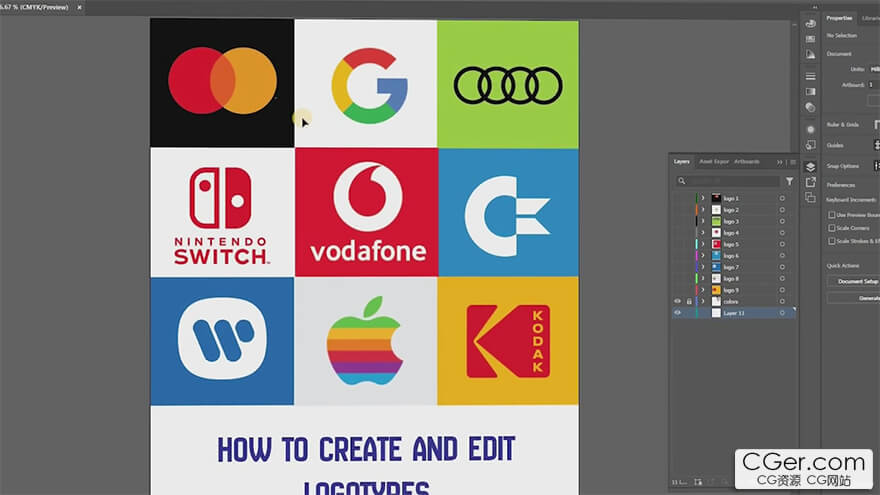This screenshot has width=880, height=495.
Task: Click the Vodafone logo on the artboard
Action: point(368,213)
